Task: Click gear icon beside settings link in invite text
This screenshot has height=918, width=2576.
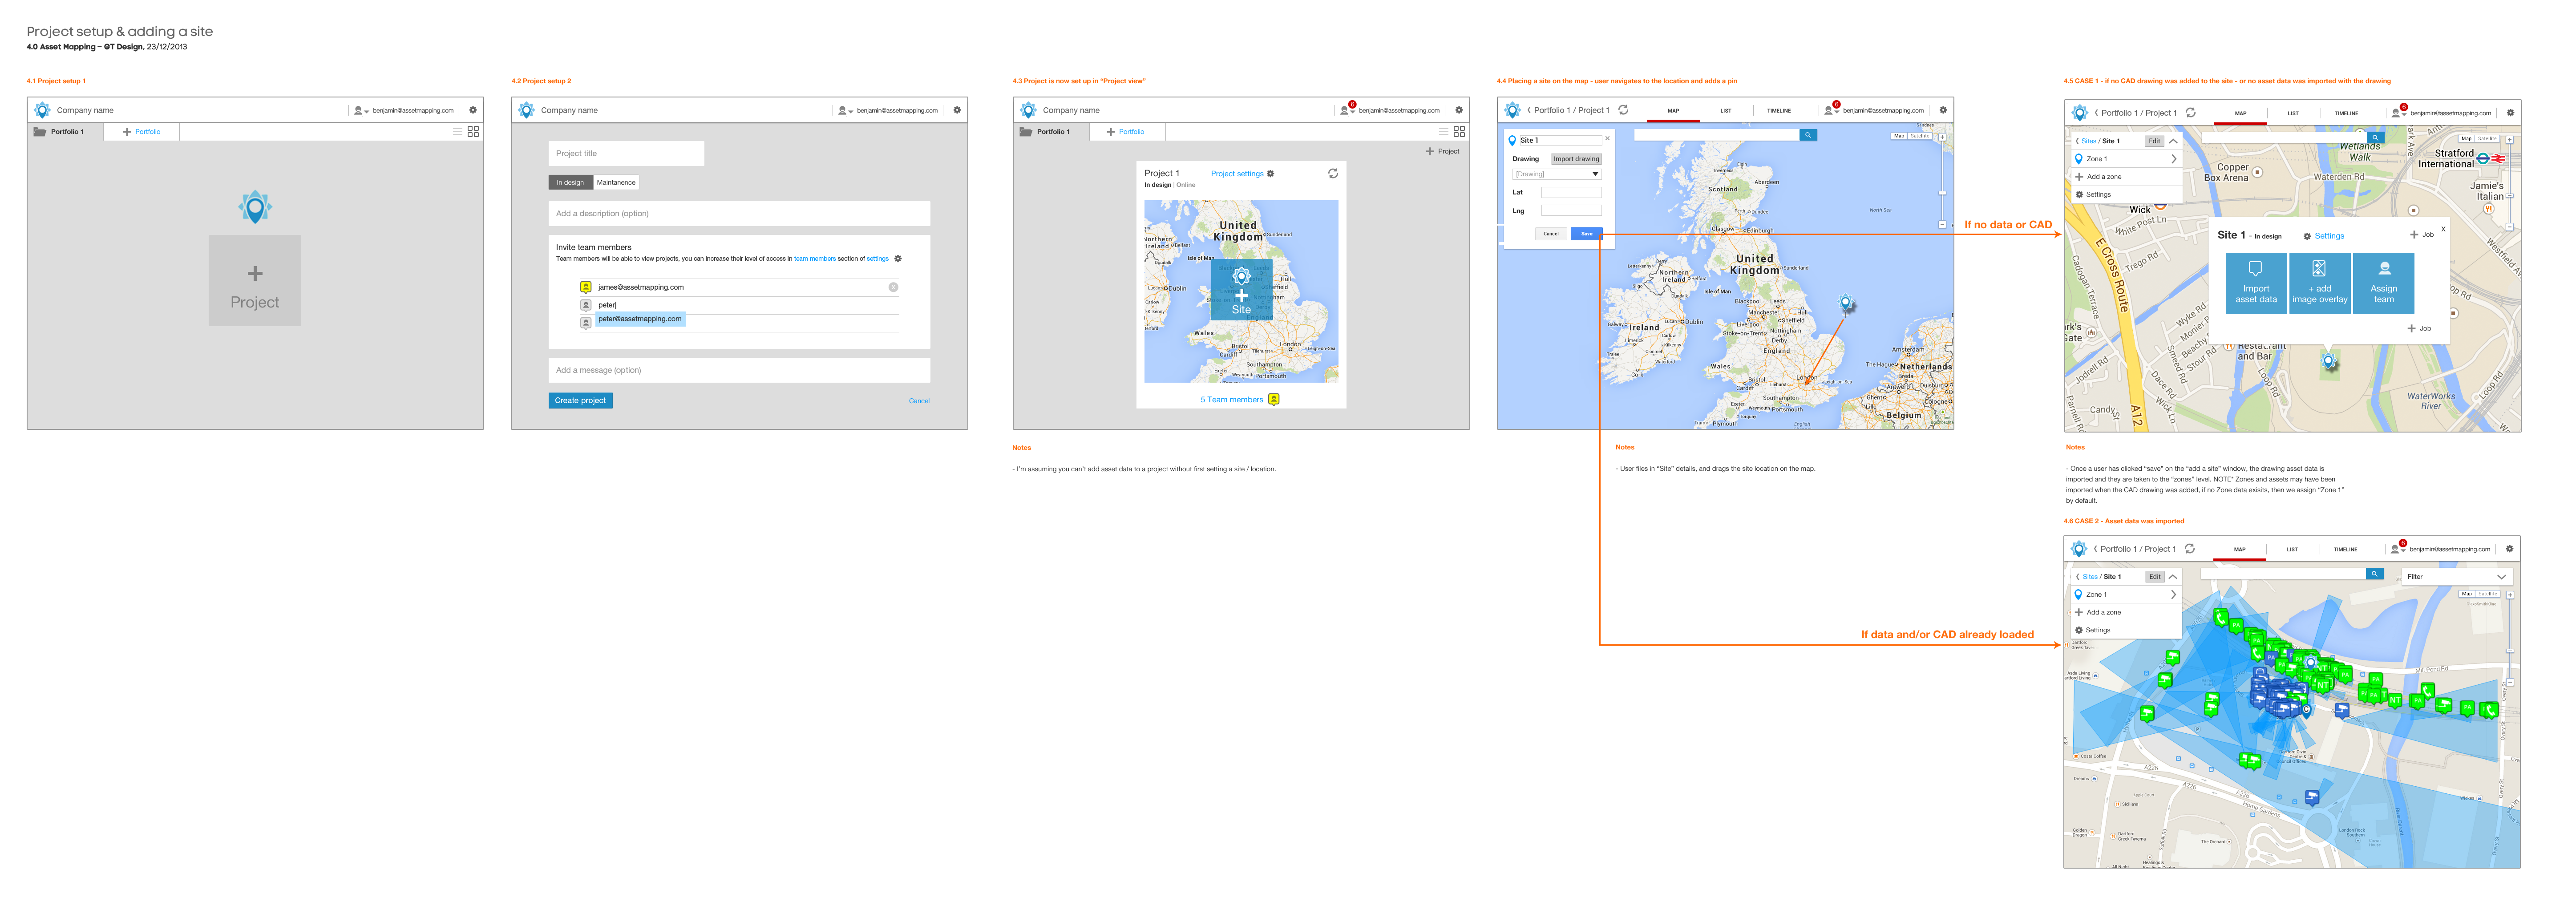Action: click(898, 259)
